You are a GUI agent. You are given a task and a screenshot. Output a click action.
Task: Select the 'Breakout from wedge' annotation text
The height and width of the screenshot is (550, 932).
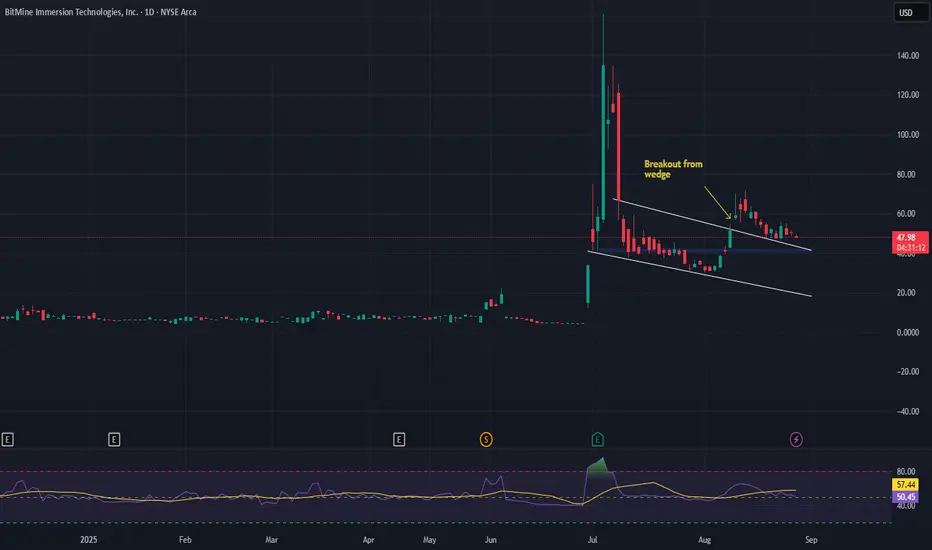[673, 169]
